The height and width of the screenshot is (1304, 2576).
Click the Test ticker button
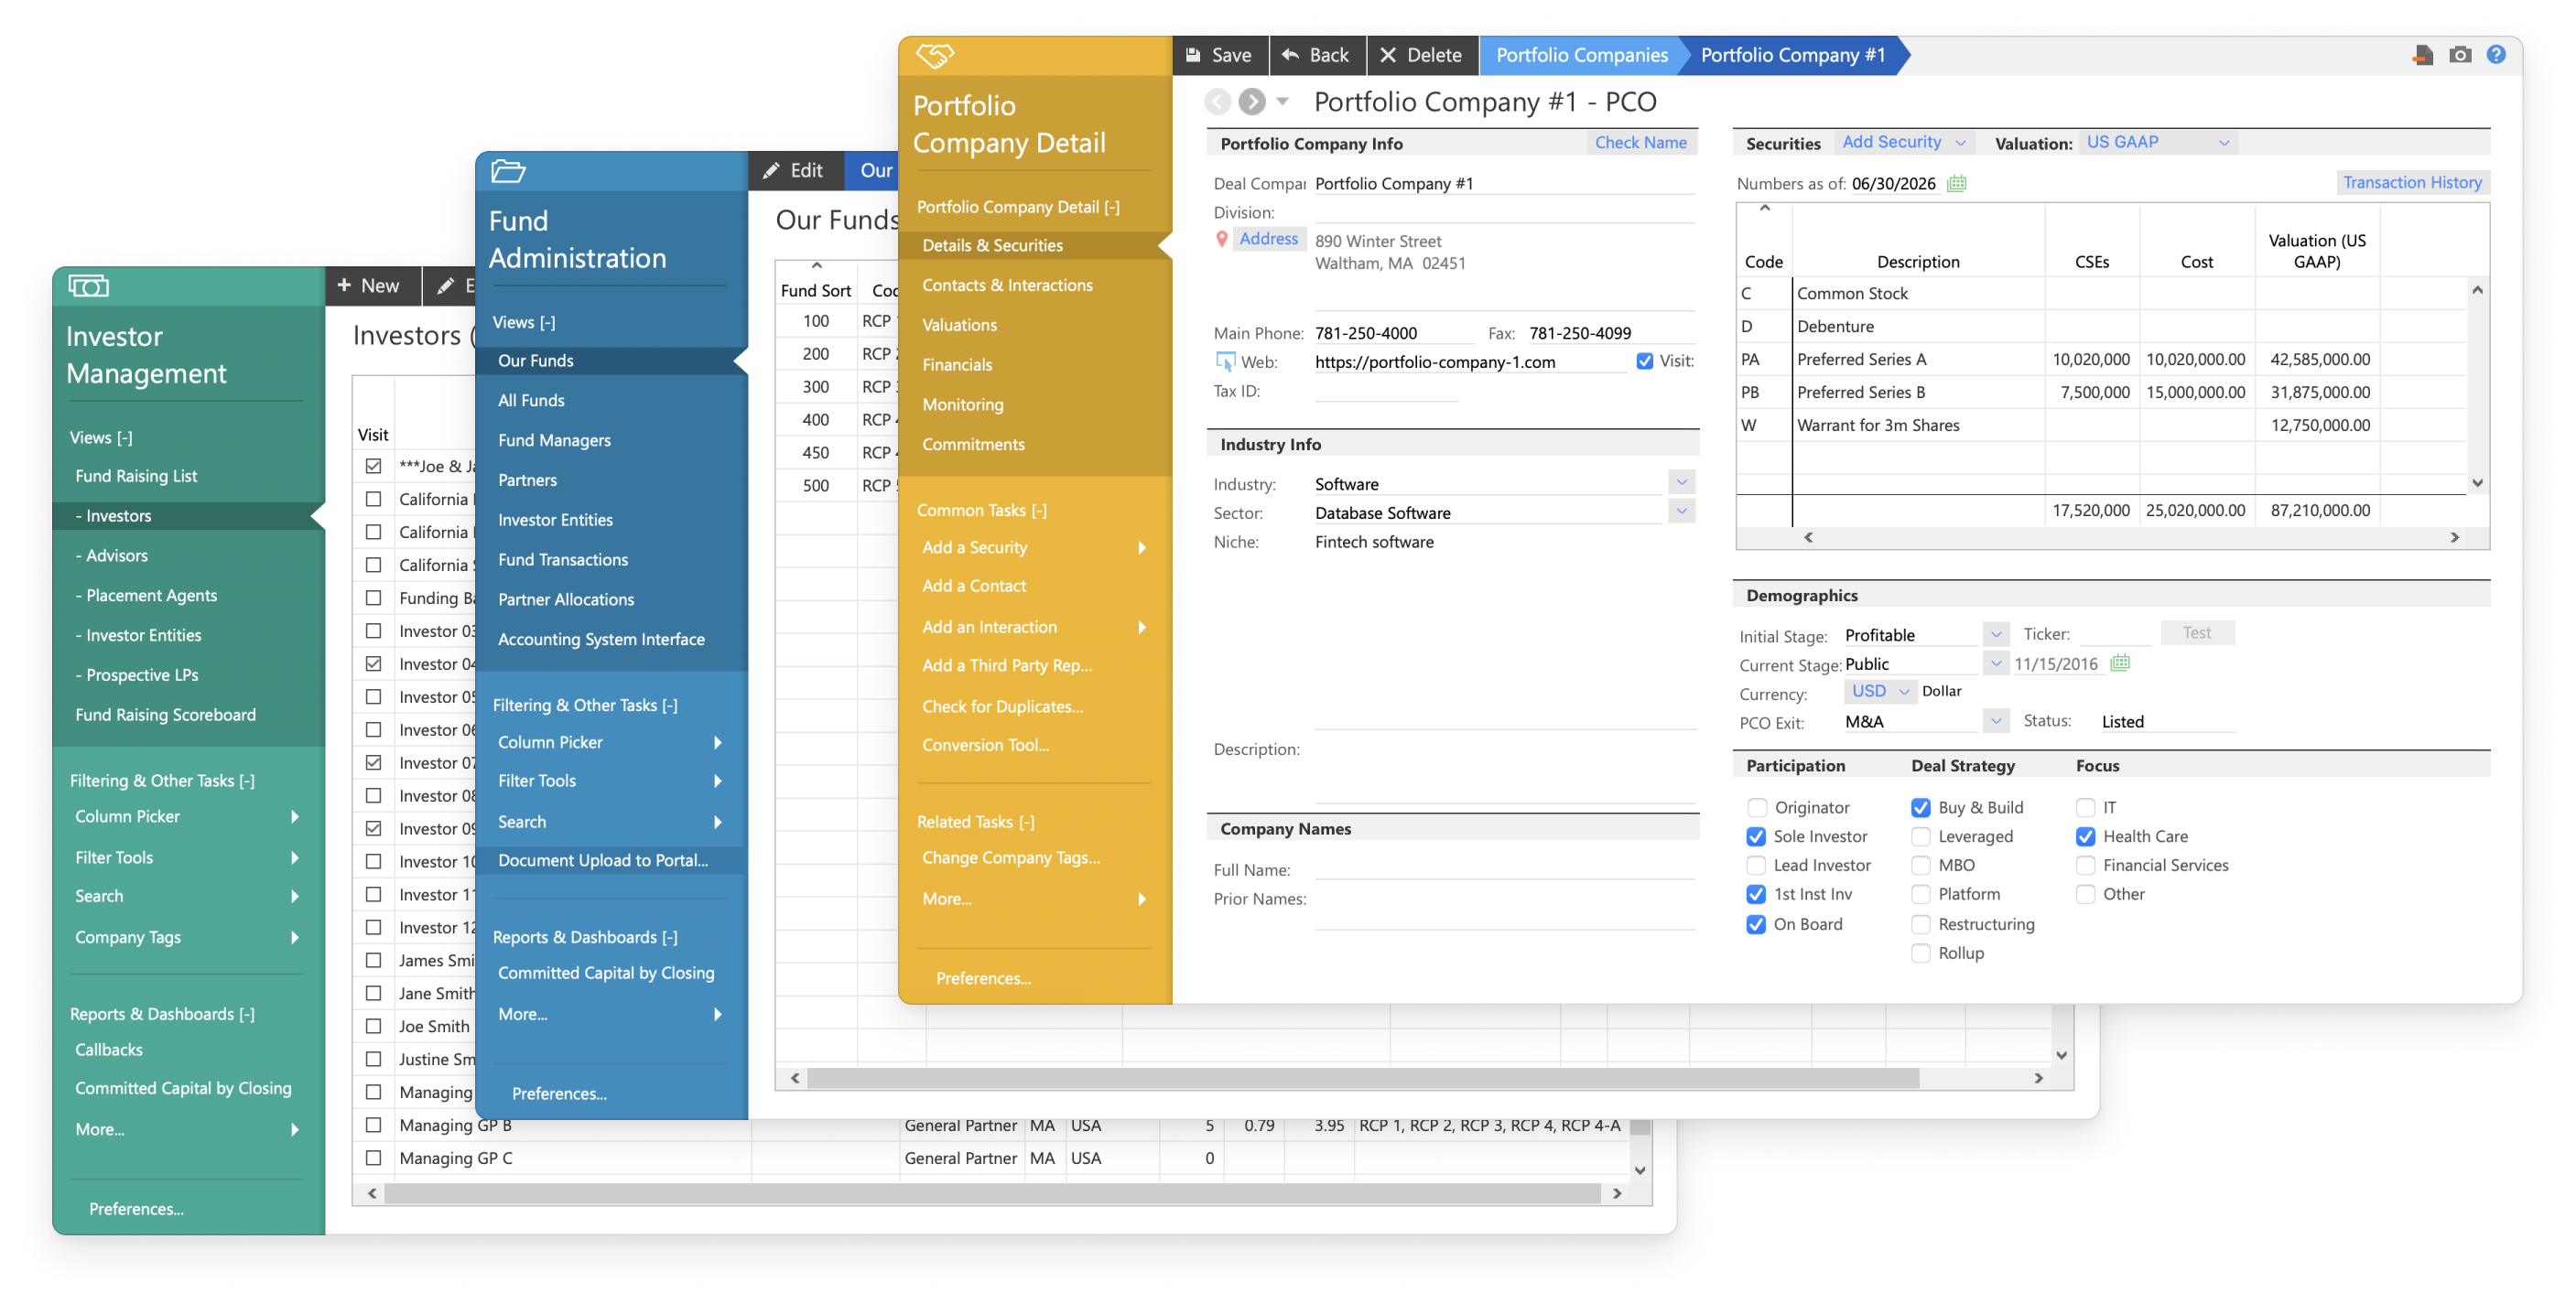(x=2196, y=633)
